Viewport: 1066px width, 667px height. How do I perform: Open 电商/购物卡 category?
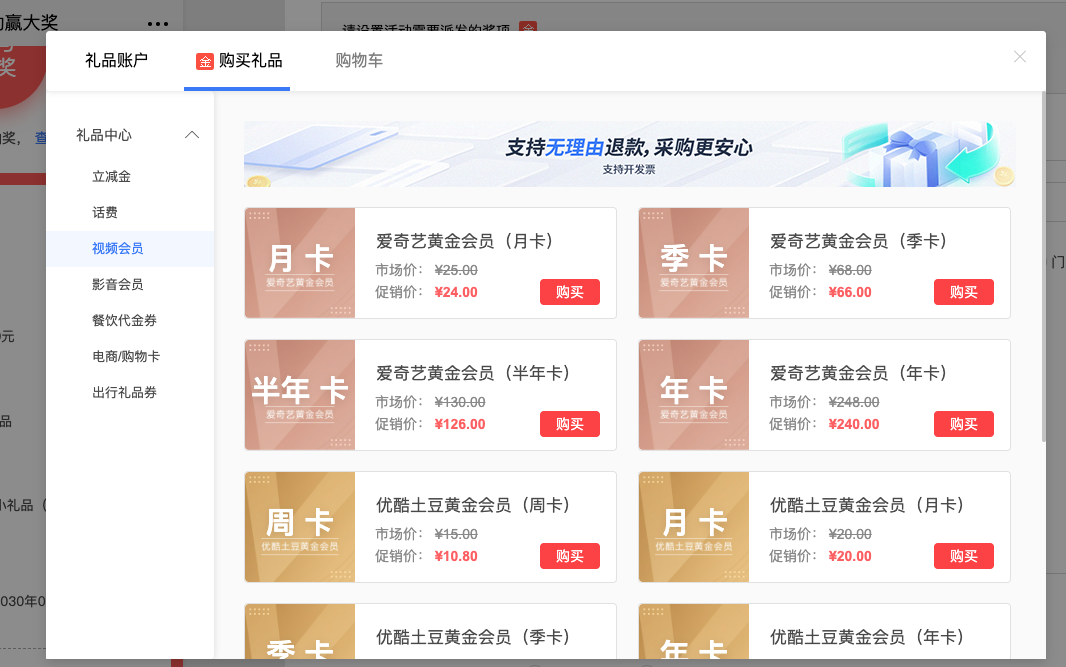[126, 357]
